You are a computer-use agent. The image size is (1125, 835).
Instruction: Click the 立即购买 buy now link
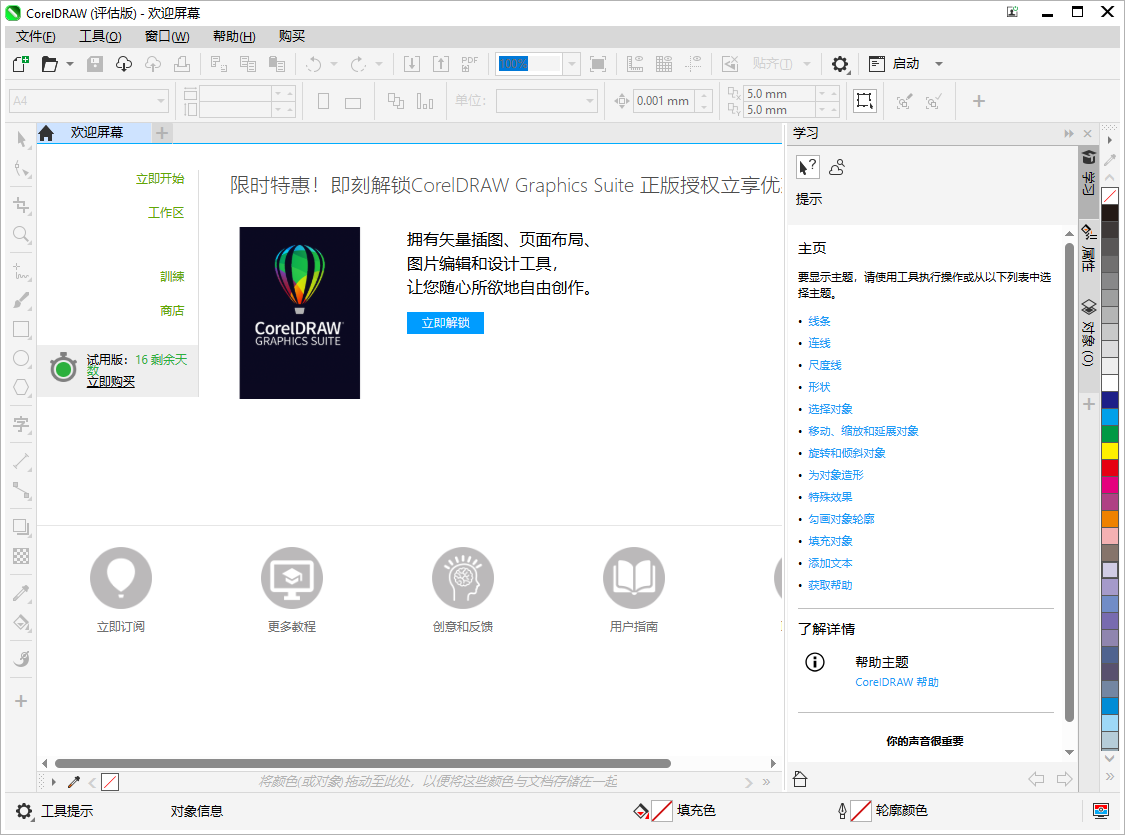110,382
